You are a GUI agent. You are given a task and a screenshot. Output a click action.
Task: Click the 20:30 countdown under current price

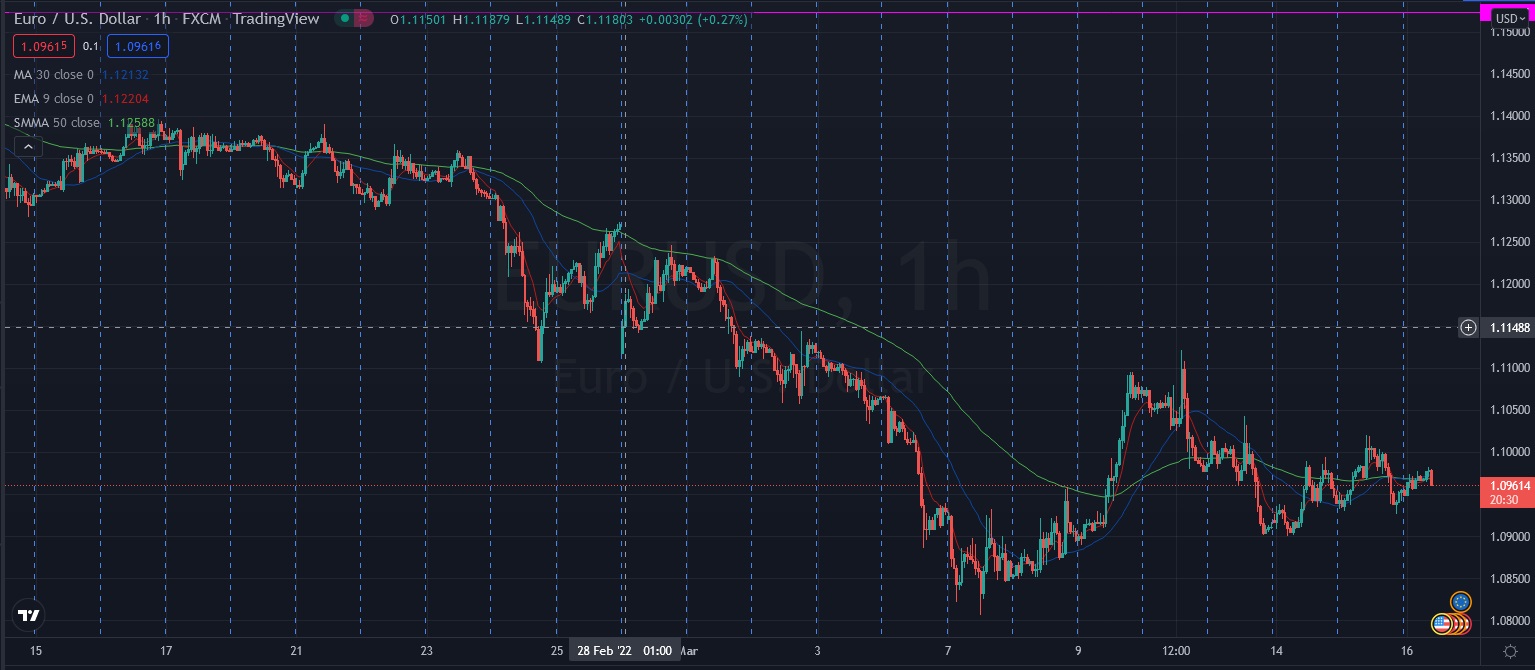[1505, 499]
